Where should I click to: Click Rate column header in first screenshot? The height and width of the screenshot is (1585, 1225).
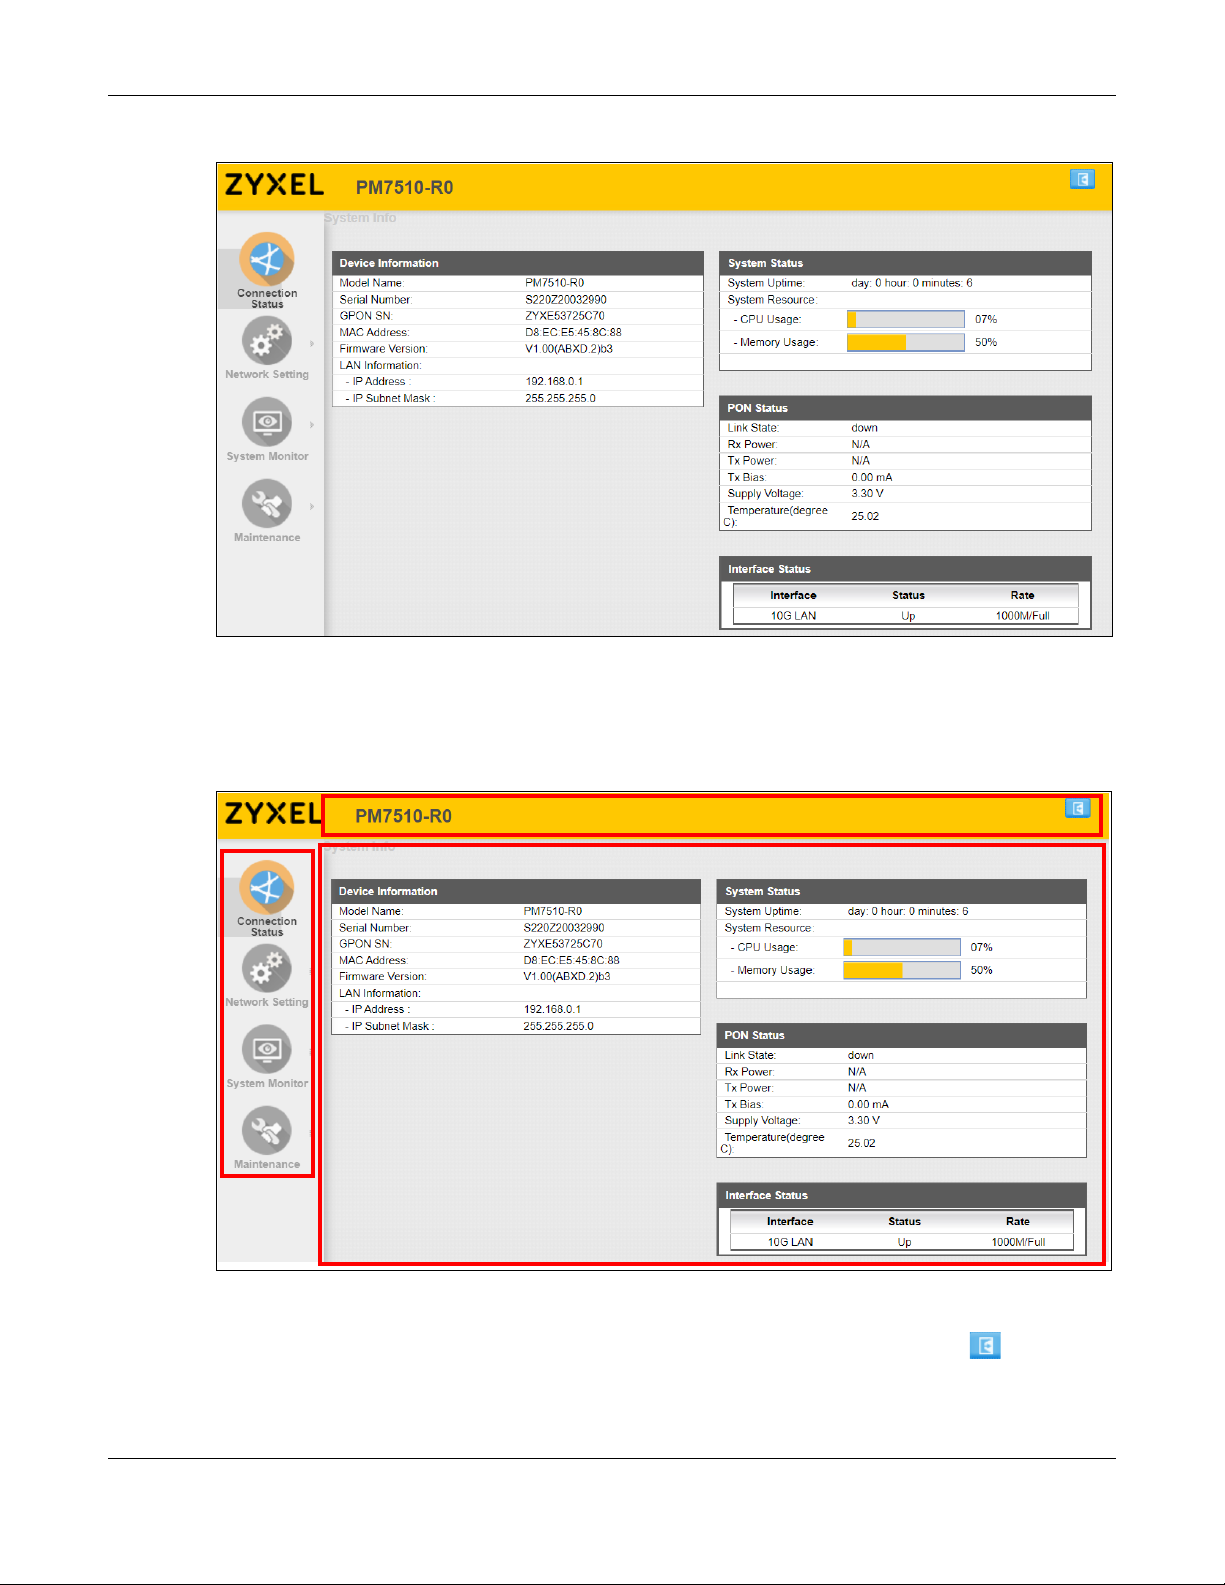coord(1022,595)
